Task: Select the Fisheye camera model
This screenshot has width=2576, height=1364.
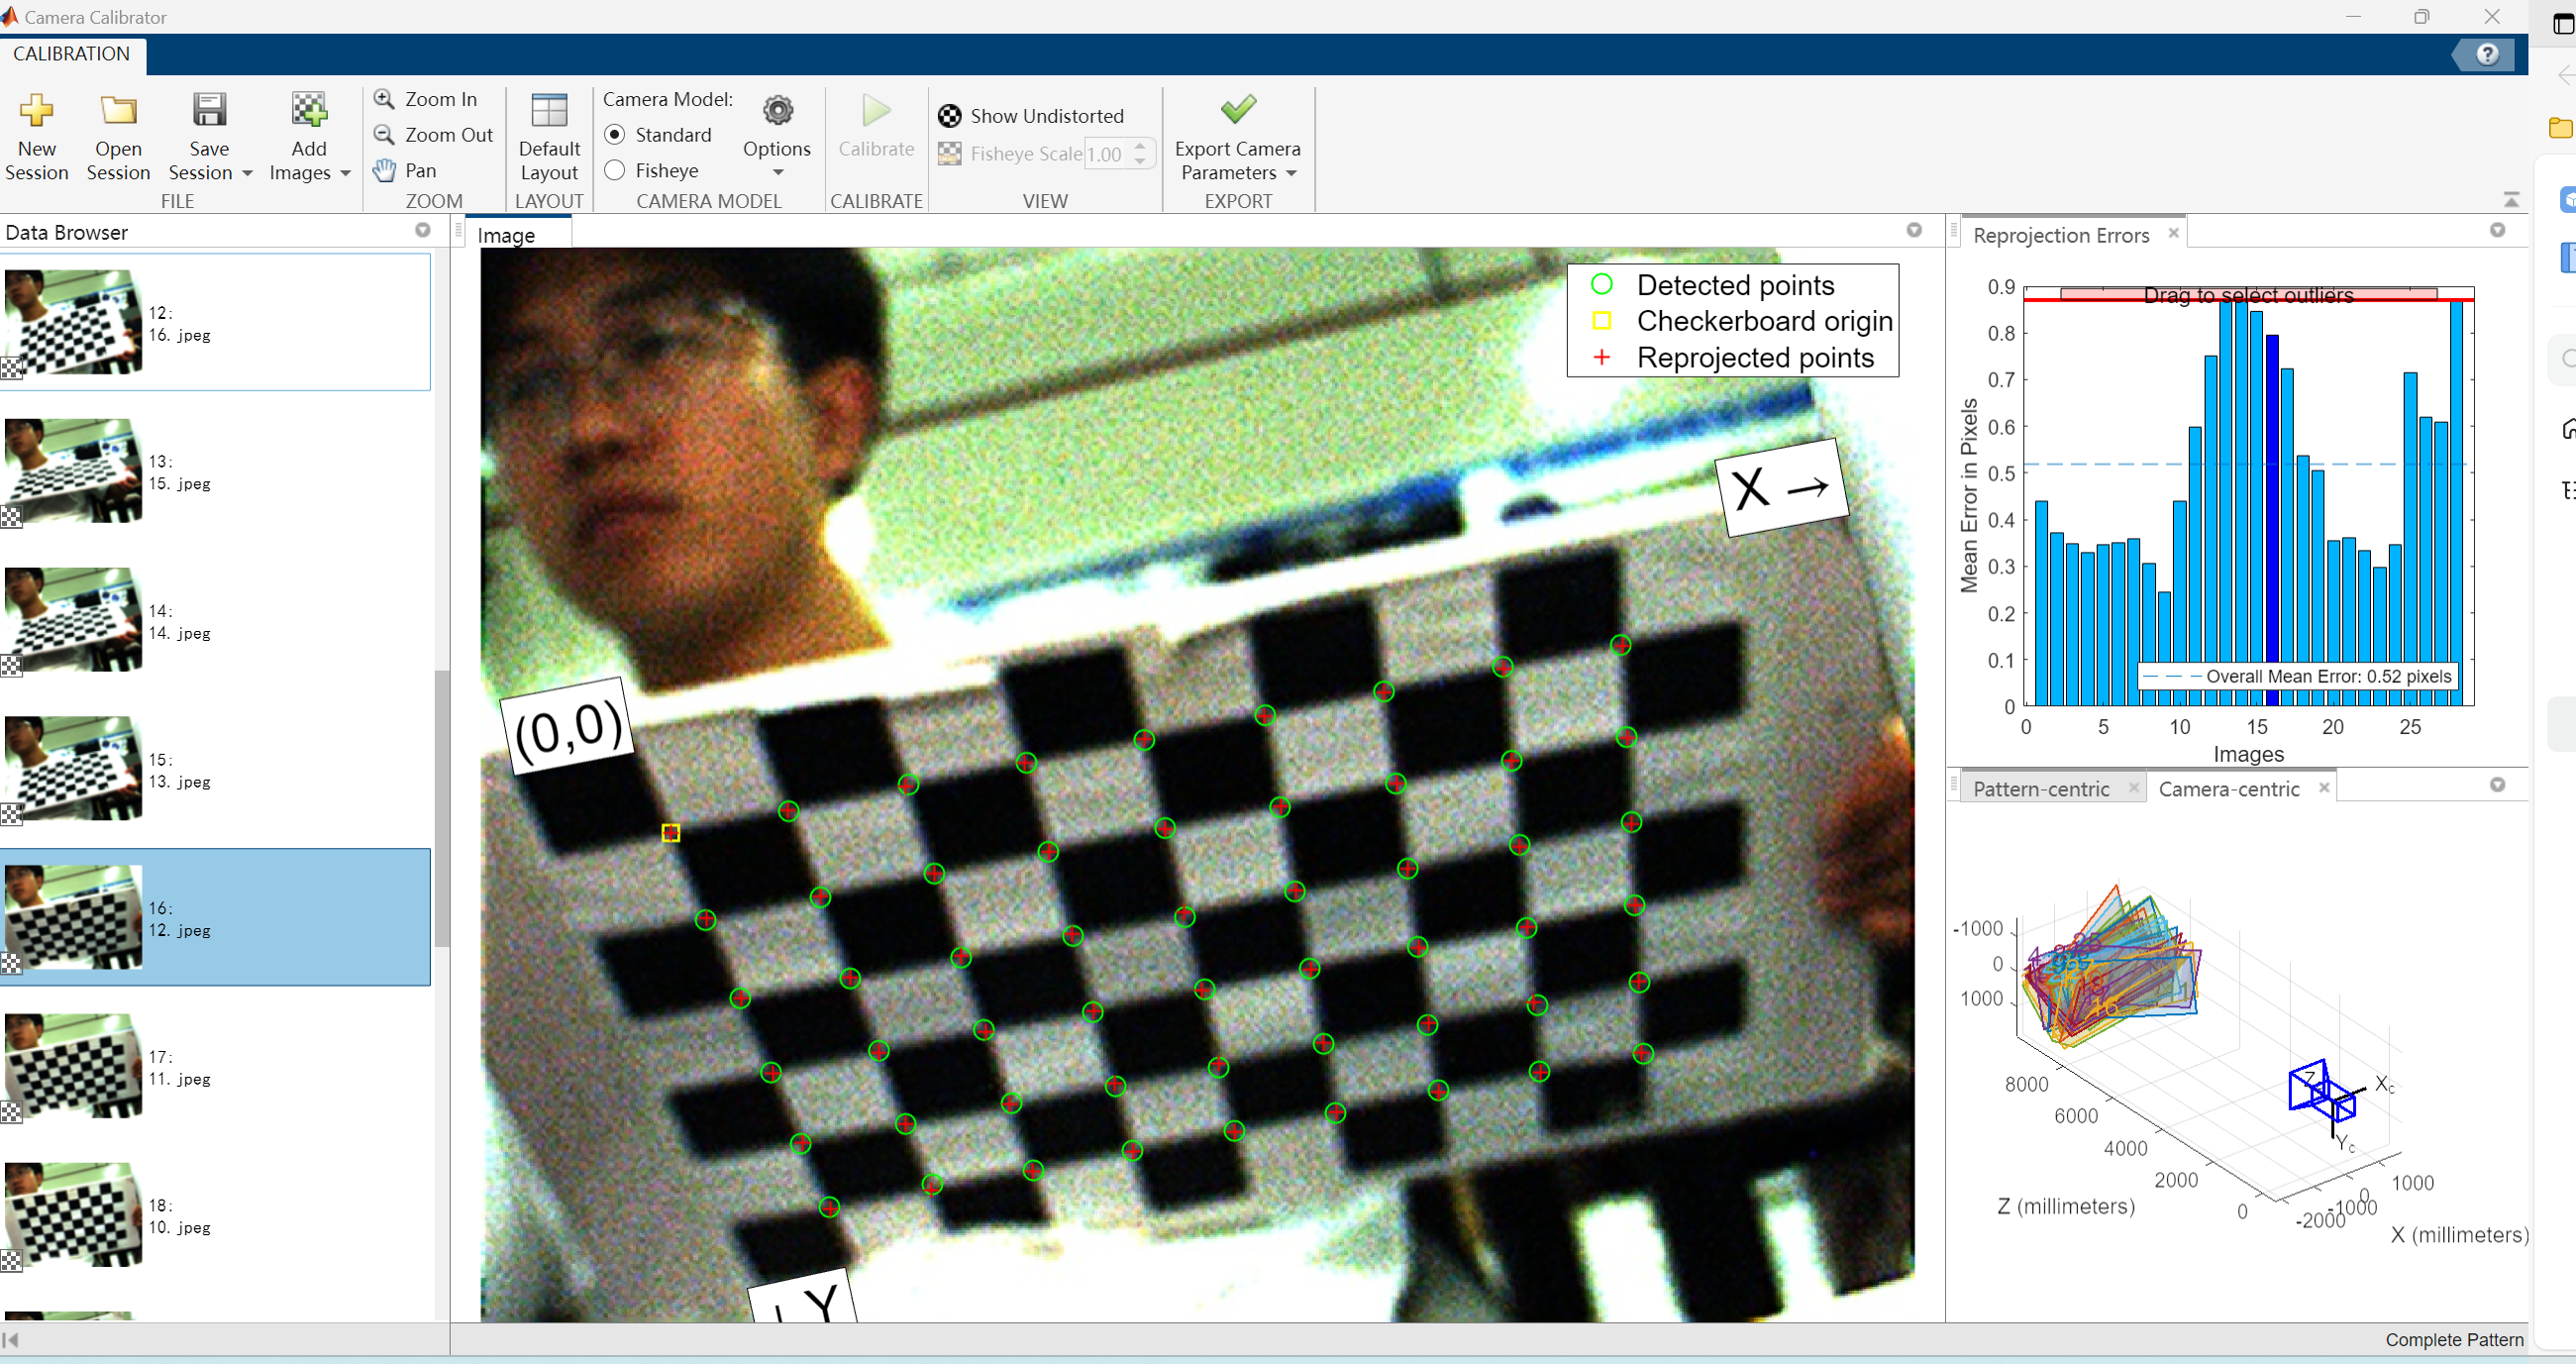Action: [x=616, y=171]
